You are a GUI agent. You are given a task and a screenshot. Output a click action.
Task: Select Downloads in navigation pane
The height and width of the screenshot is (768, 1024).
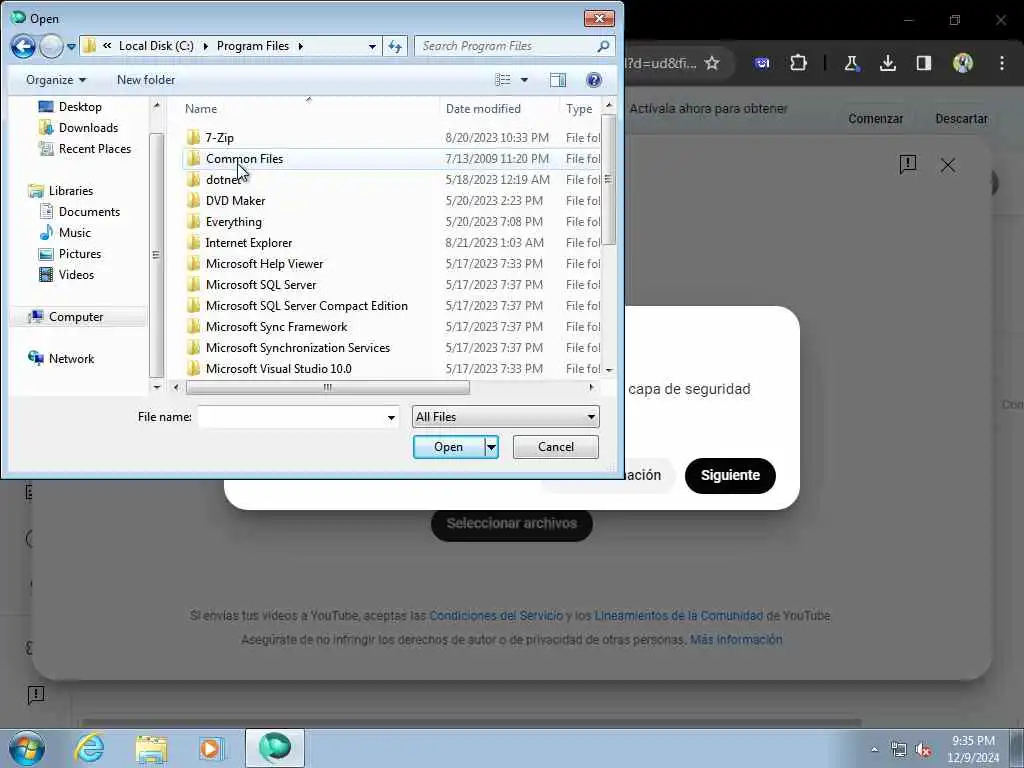tap(88, 127)
